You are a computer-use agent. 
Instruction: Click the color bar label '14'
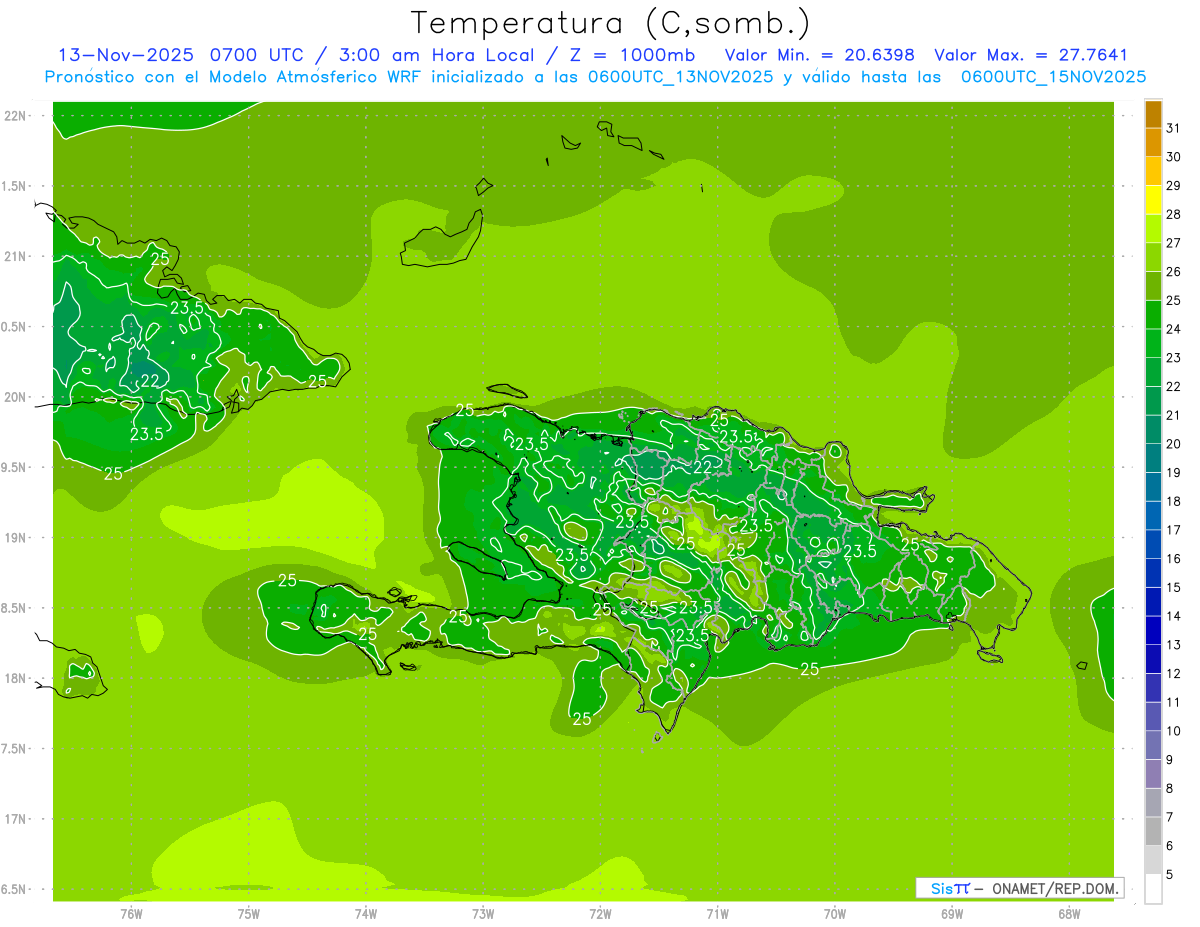coord(1174,616)
